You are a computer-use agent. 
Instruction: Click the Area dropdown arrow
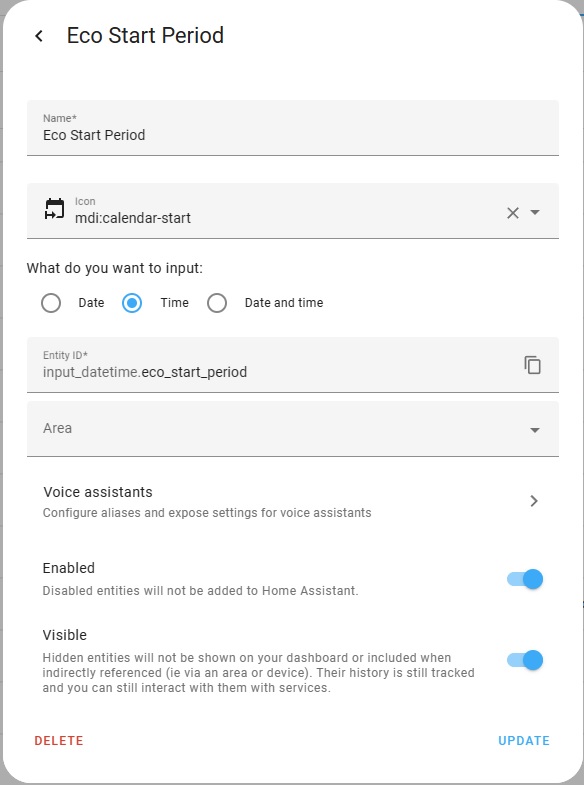[x=535, y=430]
